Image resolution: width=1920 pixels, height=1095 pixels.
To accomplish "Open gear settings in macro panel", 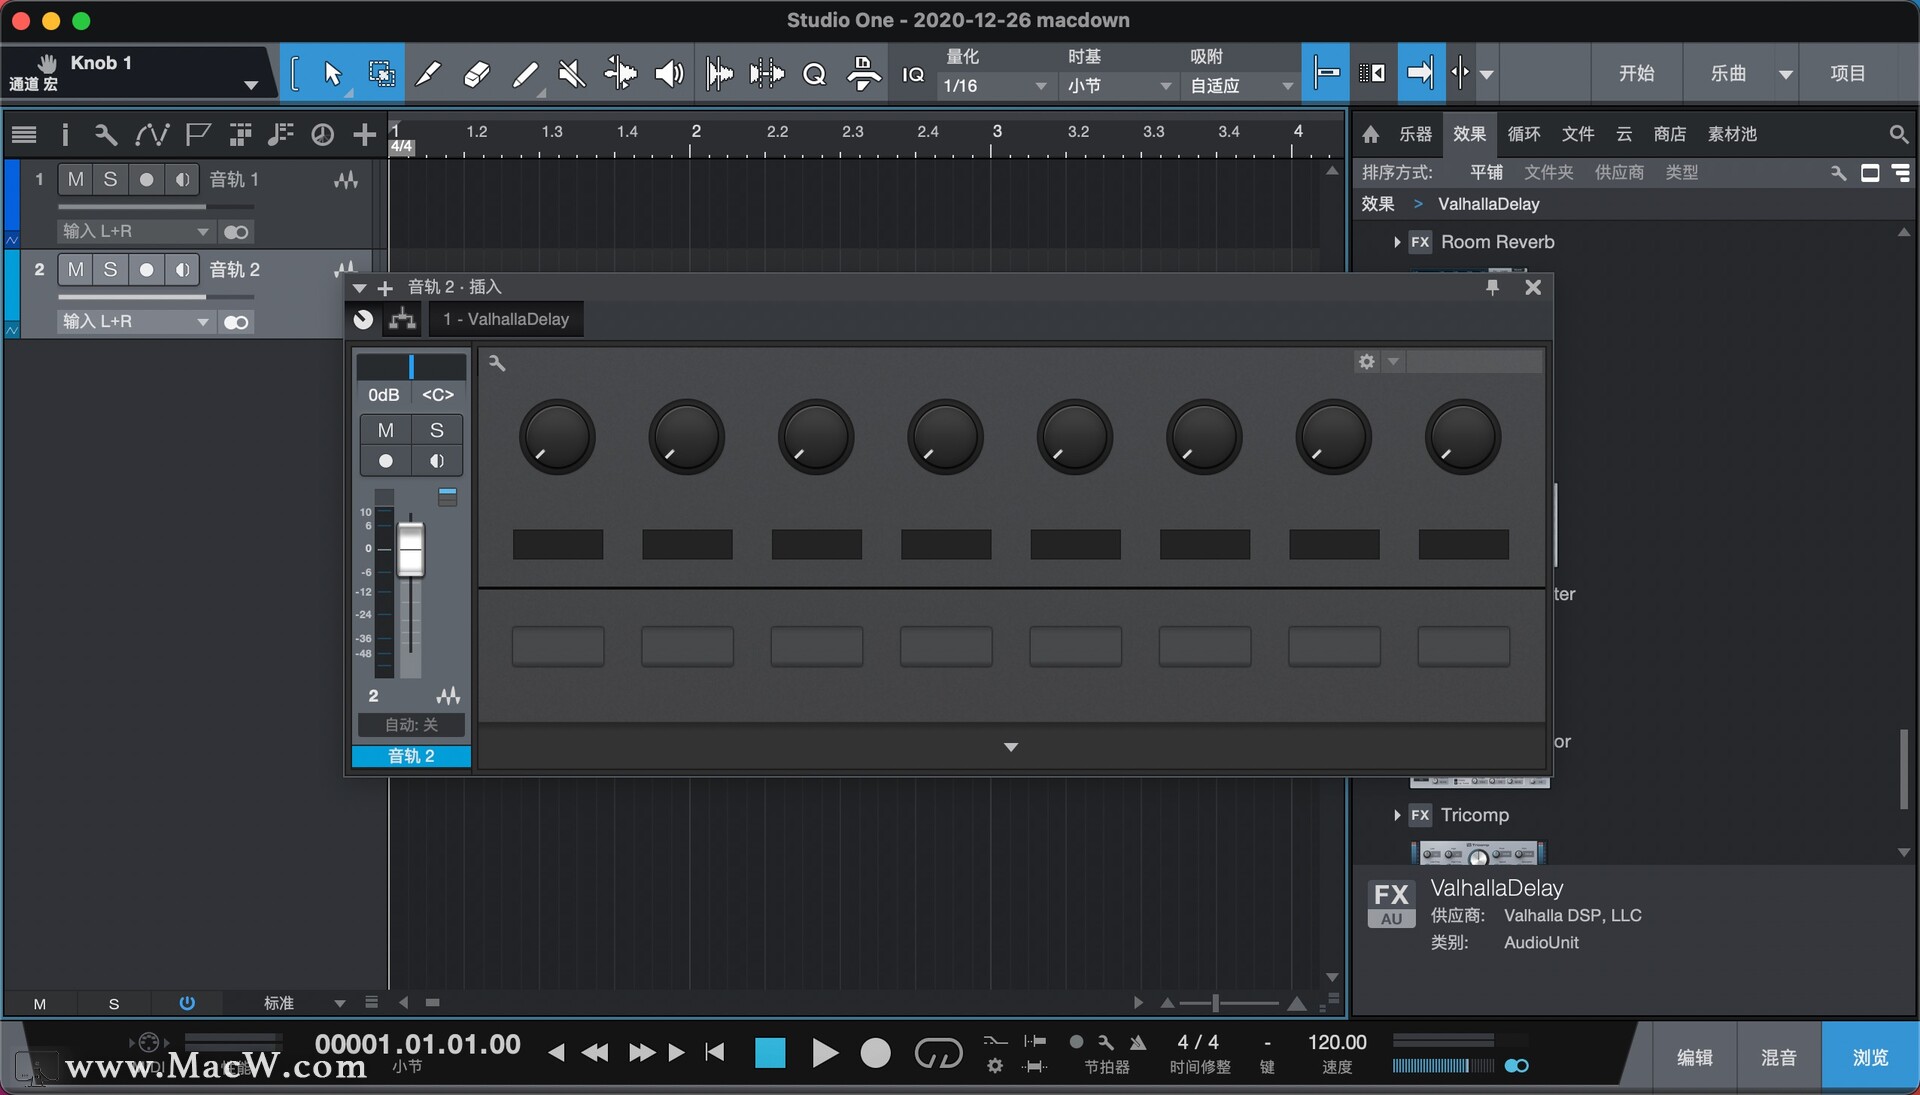I will 1367,362.
